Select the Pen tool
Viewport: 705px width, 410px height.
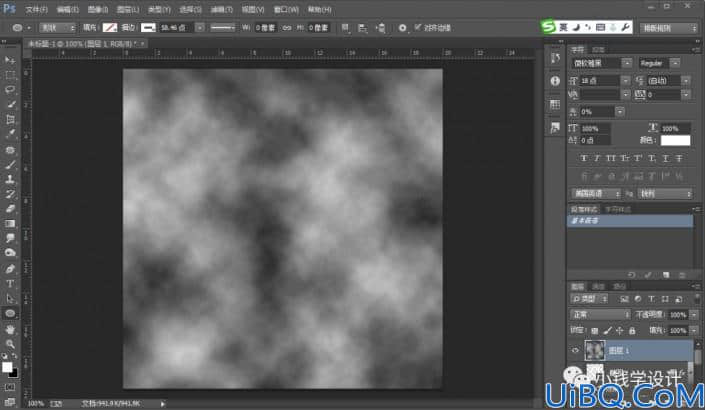[10, 269]
